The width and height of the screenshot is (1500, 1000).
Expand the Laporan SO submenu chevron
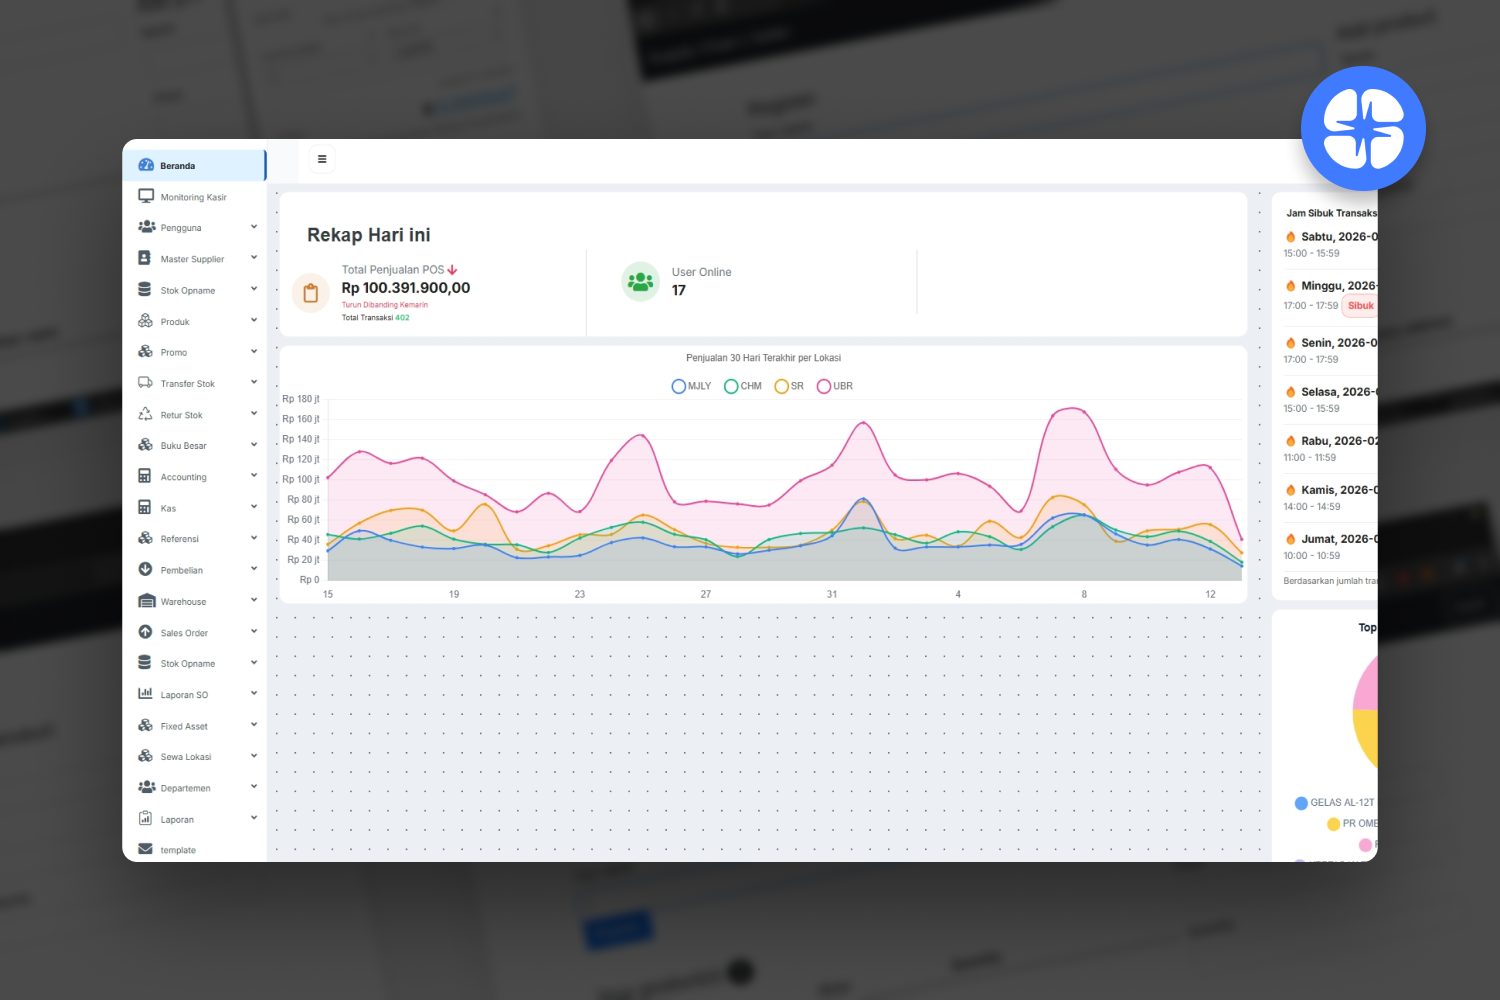(x=254, y=694)
